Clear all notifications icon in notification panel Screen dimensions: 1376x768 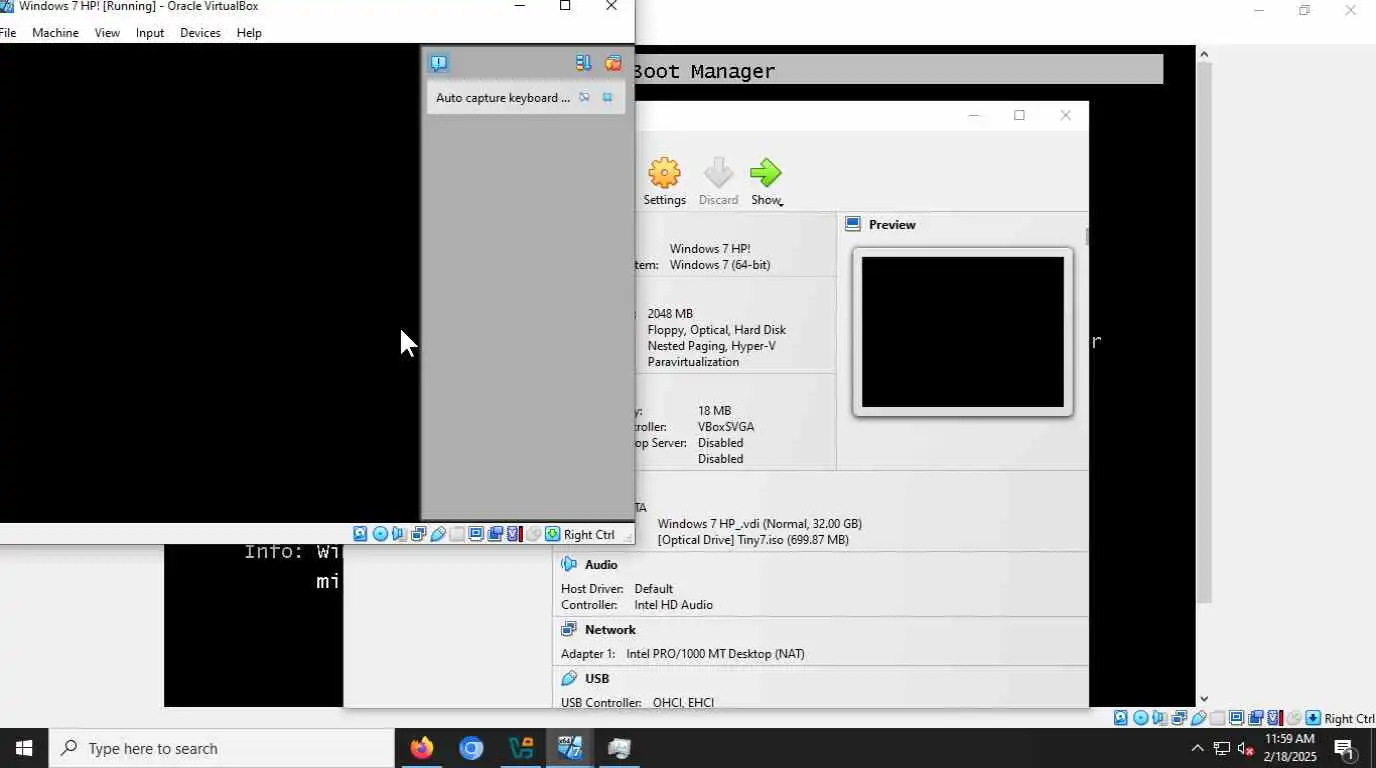613,63
